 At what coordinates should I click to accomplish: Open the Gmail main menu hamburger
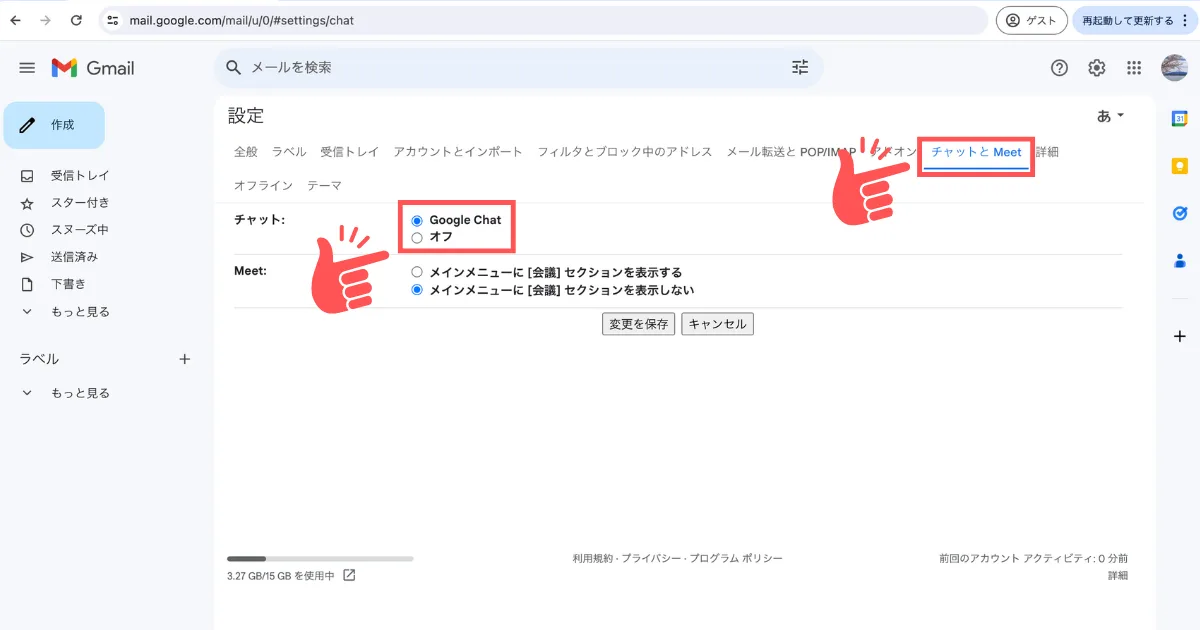click(x=27, y=68)
